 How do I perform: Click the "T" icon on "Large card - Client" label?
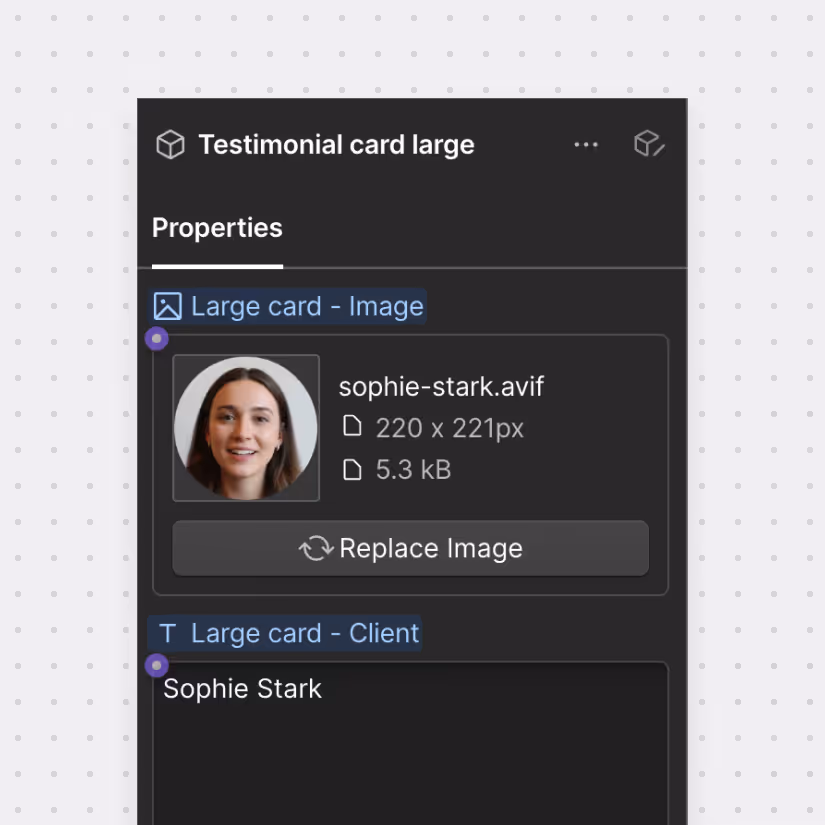click(166, 633)
